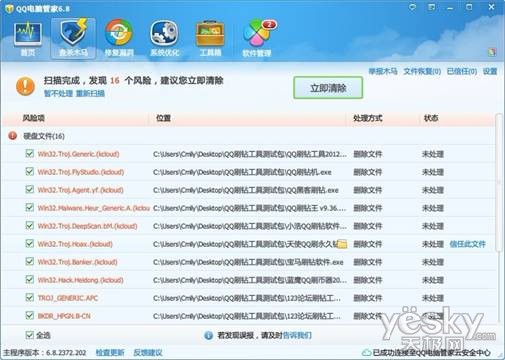Open the 设置 settings link

pos(490,71)
